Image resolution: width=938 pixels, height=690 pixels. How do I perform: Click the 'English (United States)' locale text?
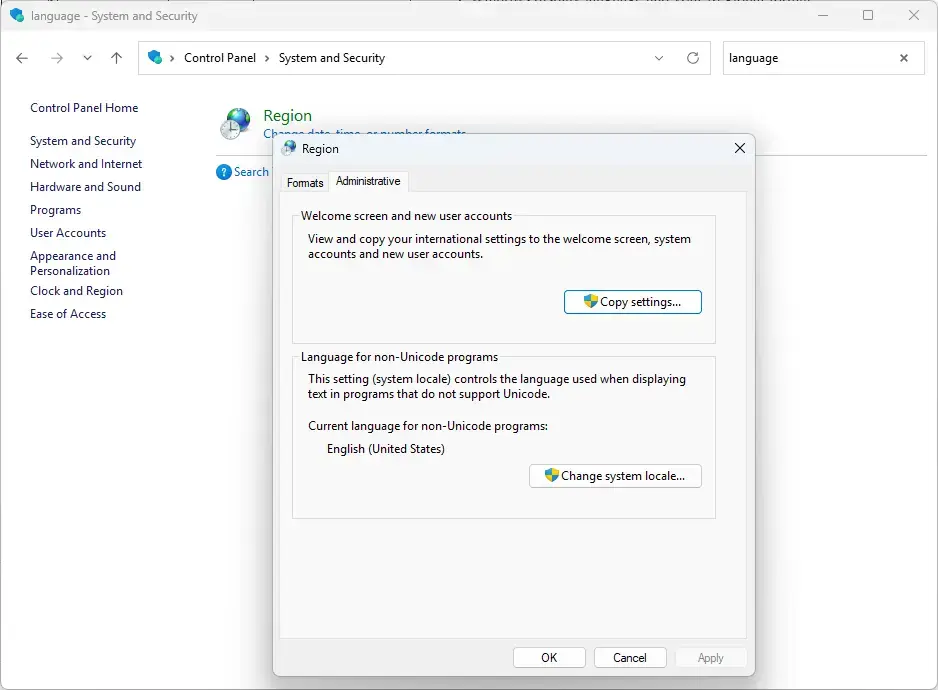click(386, 449)
